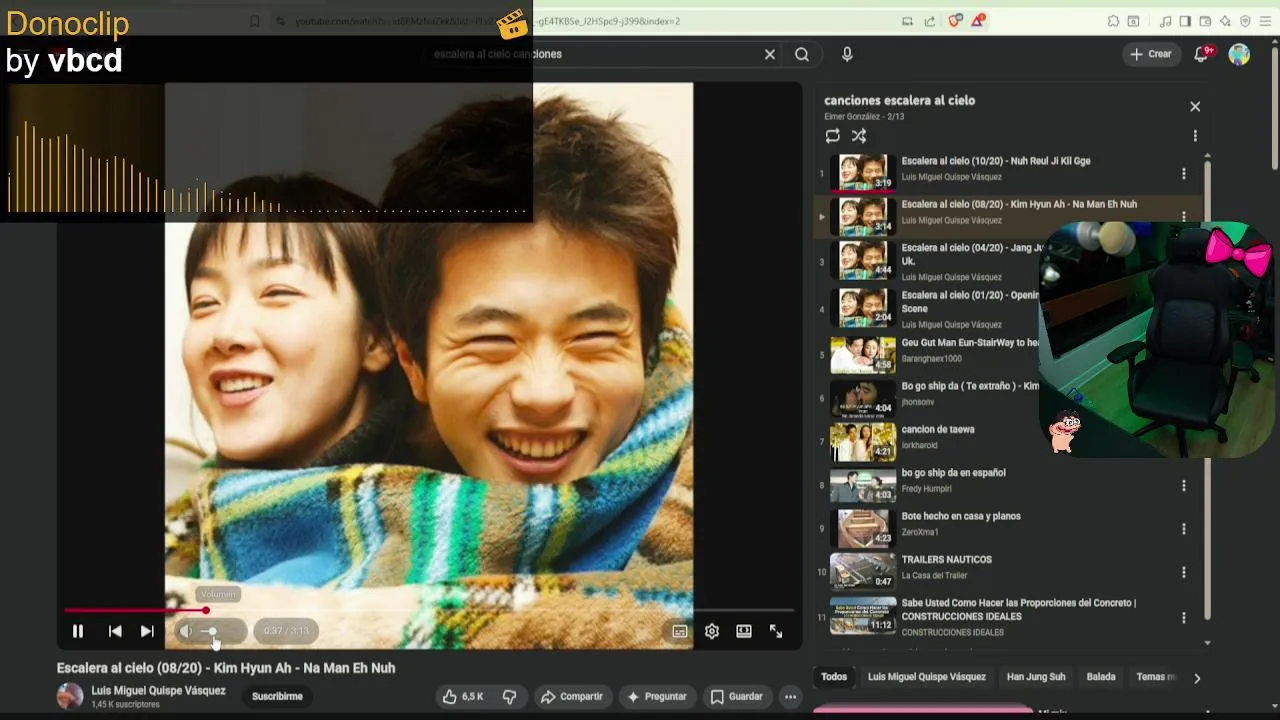Open playlist options three-dot menu
The width and height of the screenshot is (1280, 720).
(1195, 136)
